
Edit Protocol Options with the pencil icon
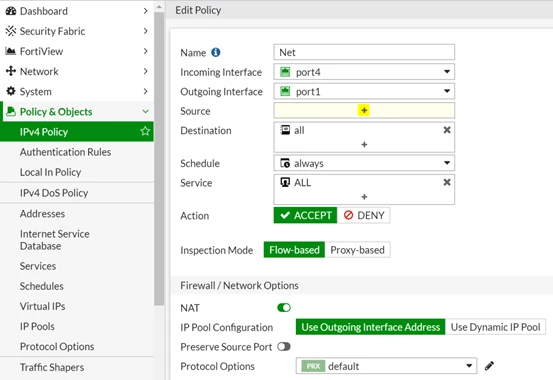click(489, 366)
